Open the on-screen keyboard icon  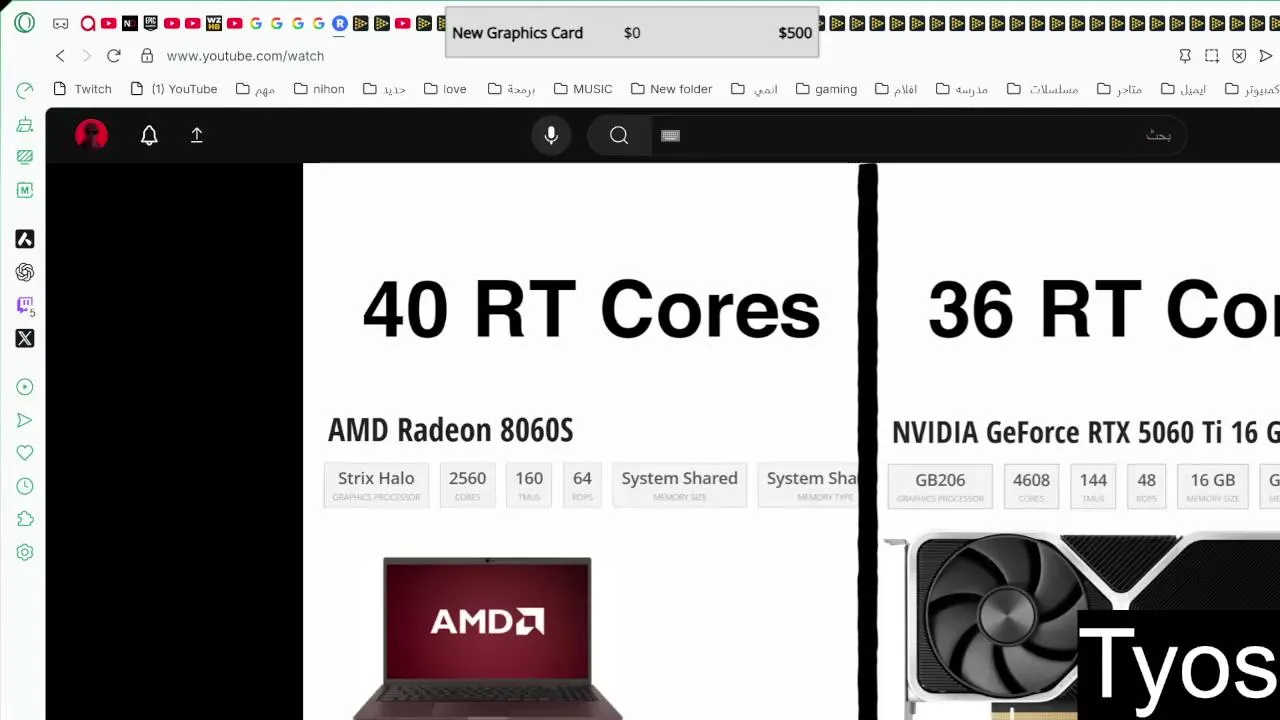(x=670, y=135)
